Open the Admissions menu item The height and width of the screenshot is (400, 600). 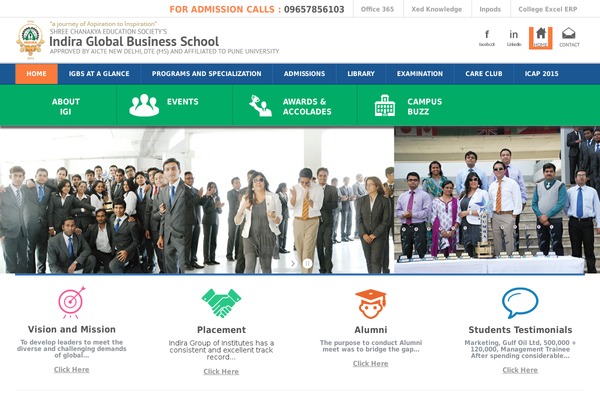click(x=304, y=74)
